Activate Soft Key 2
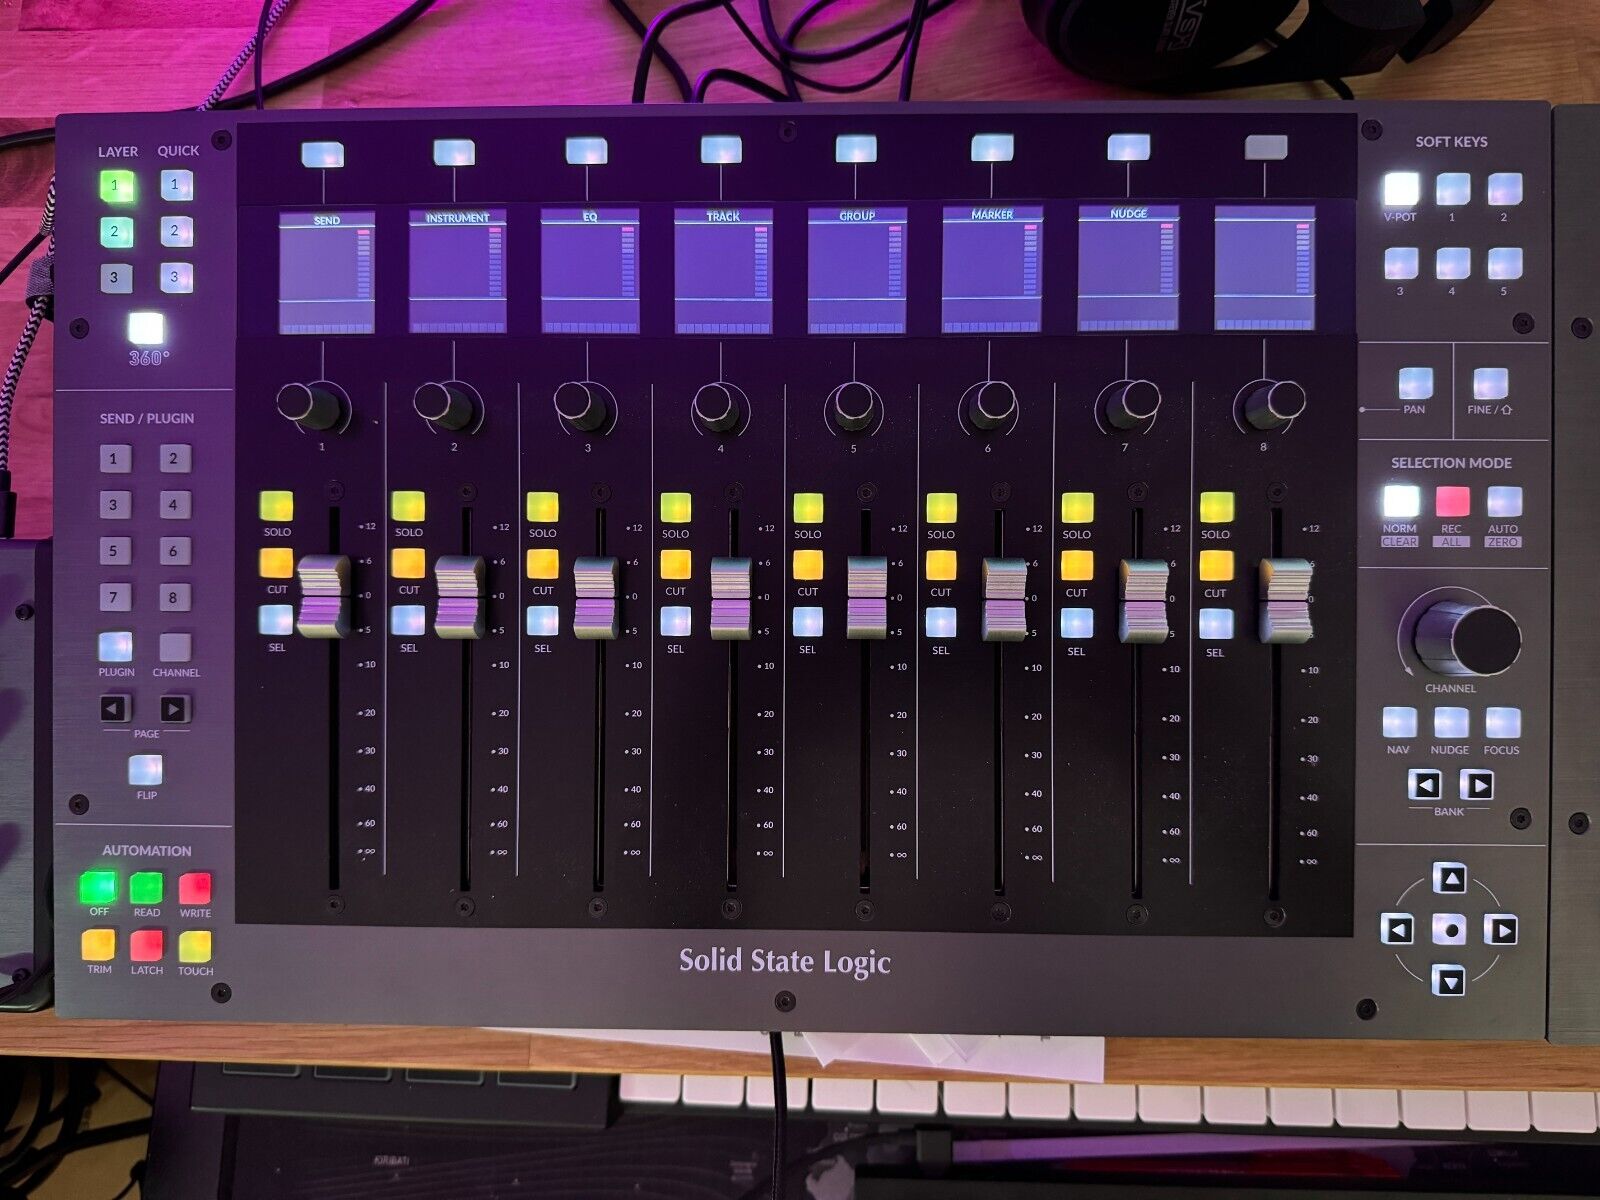The height and width of the screenshot is (1200, 1600). [x=1504, y=189]
